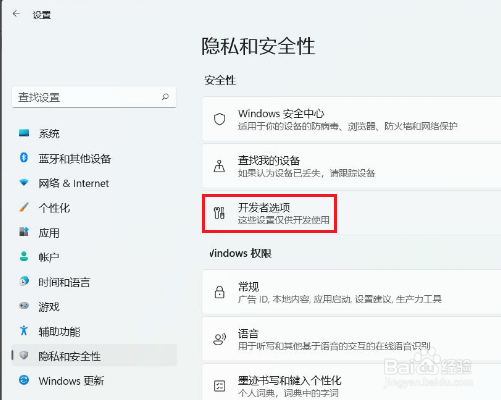501x400 pixels.
Task: Switch to 蓝牙和其他设备 category
Action: 94,158
